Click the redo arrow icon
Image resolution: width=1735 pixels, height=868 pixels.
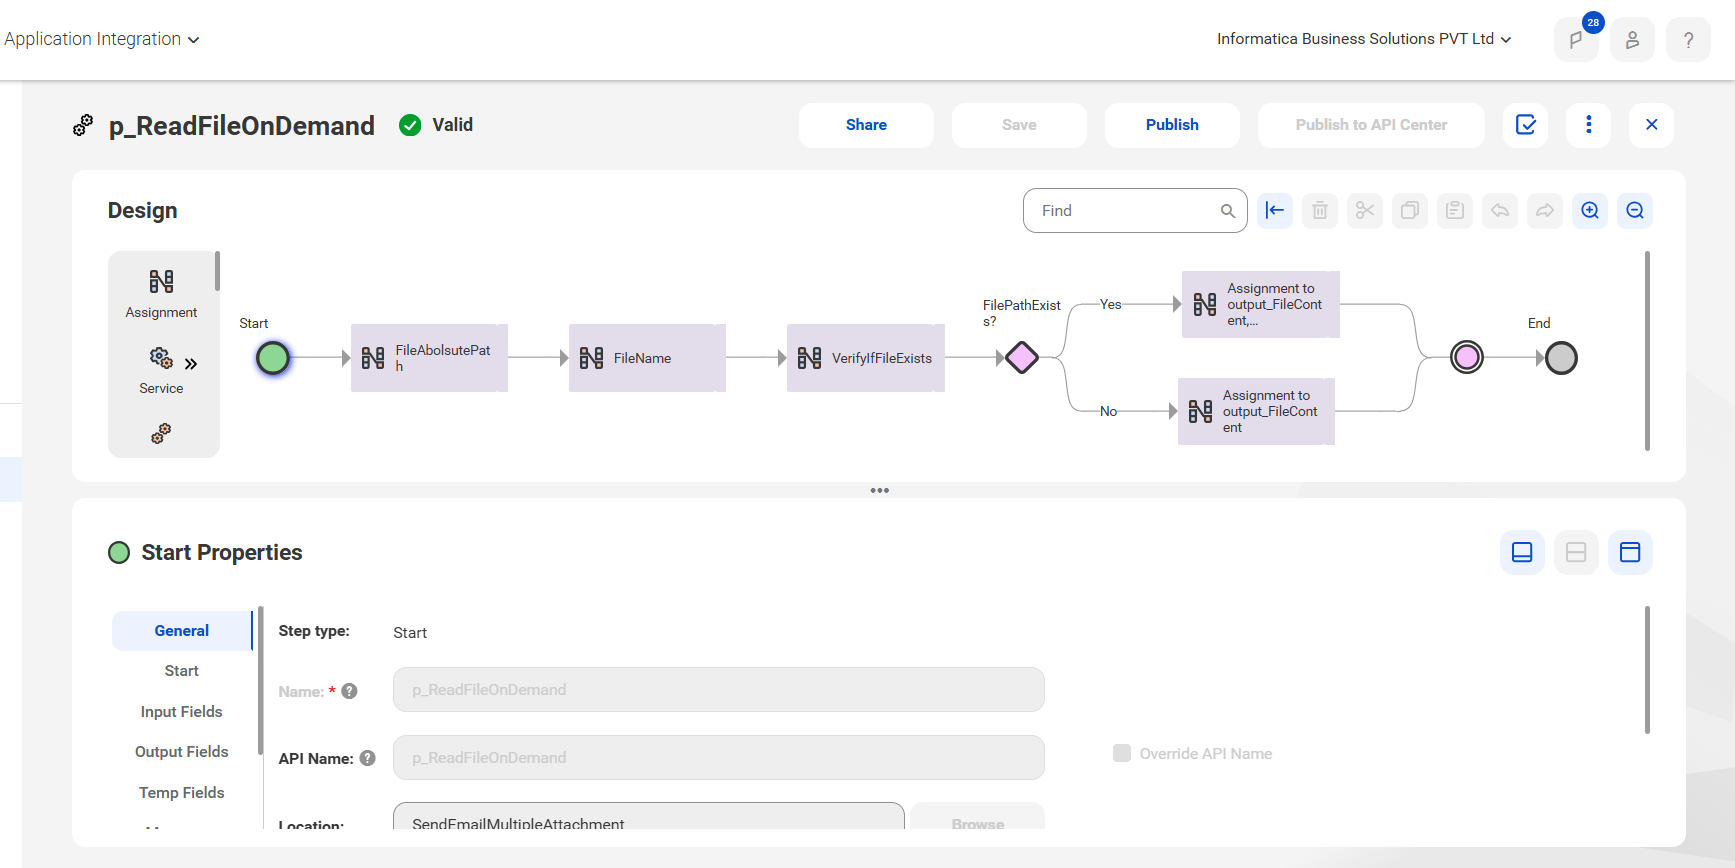coord(1545,210)
